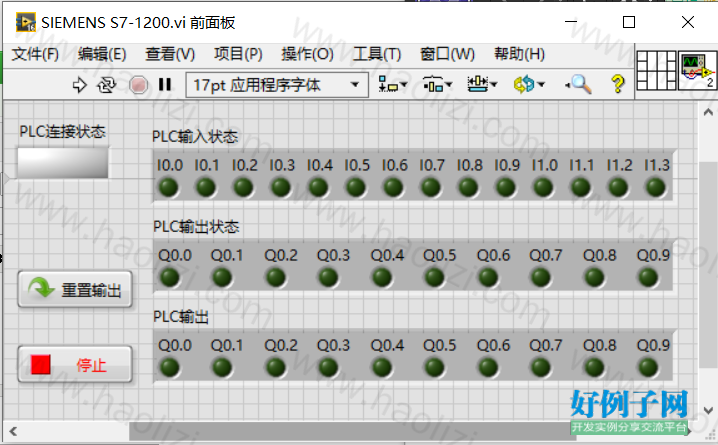Screen dimensions: 718x445
Task: Click the I0.3 input LED
Action: pos(281,187)
